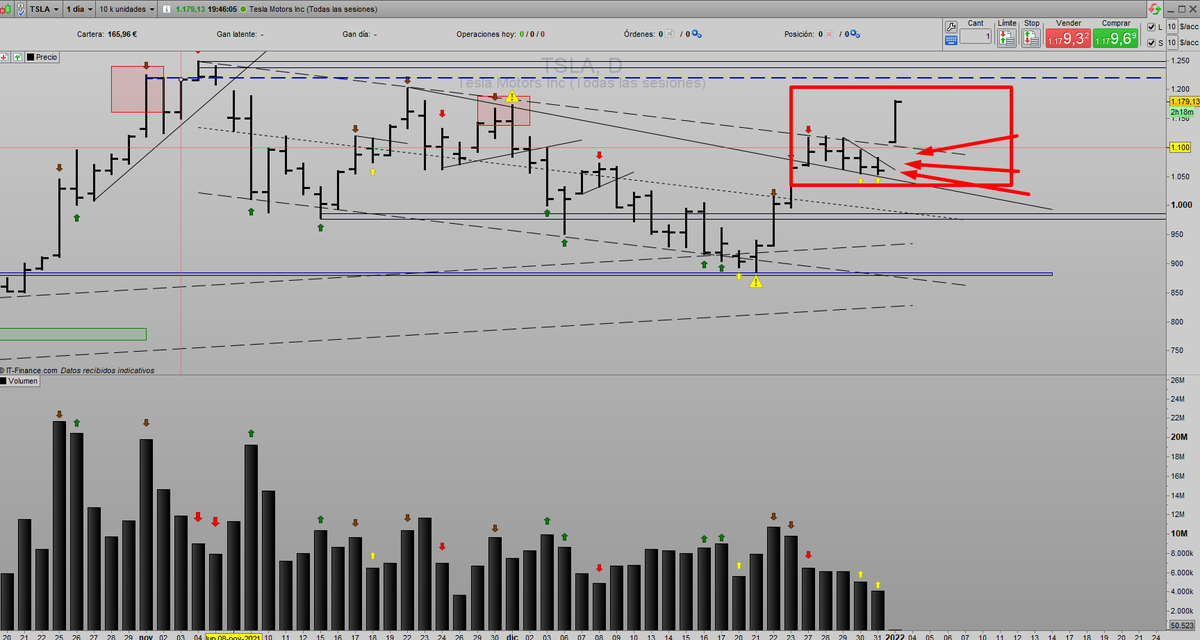Screen dimensions: 1200x640
Task: Click the red Vender sell button
Action: point(1068,38)
